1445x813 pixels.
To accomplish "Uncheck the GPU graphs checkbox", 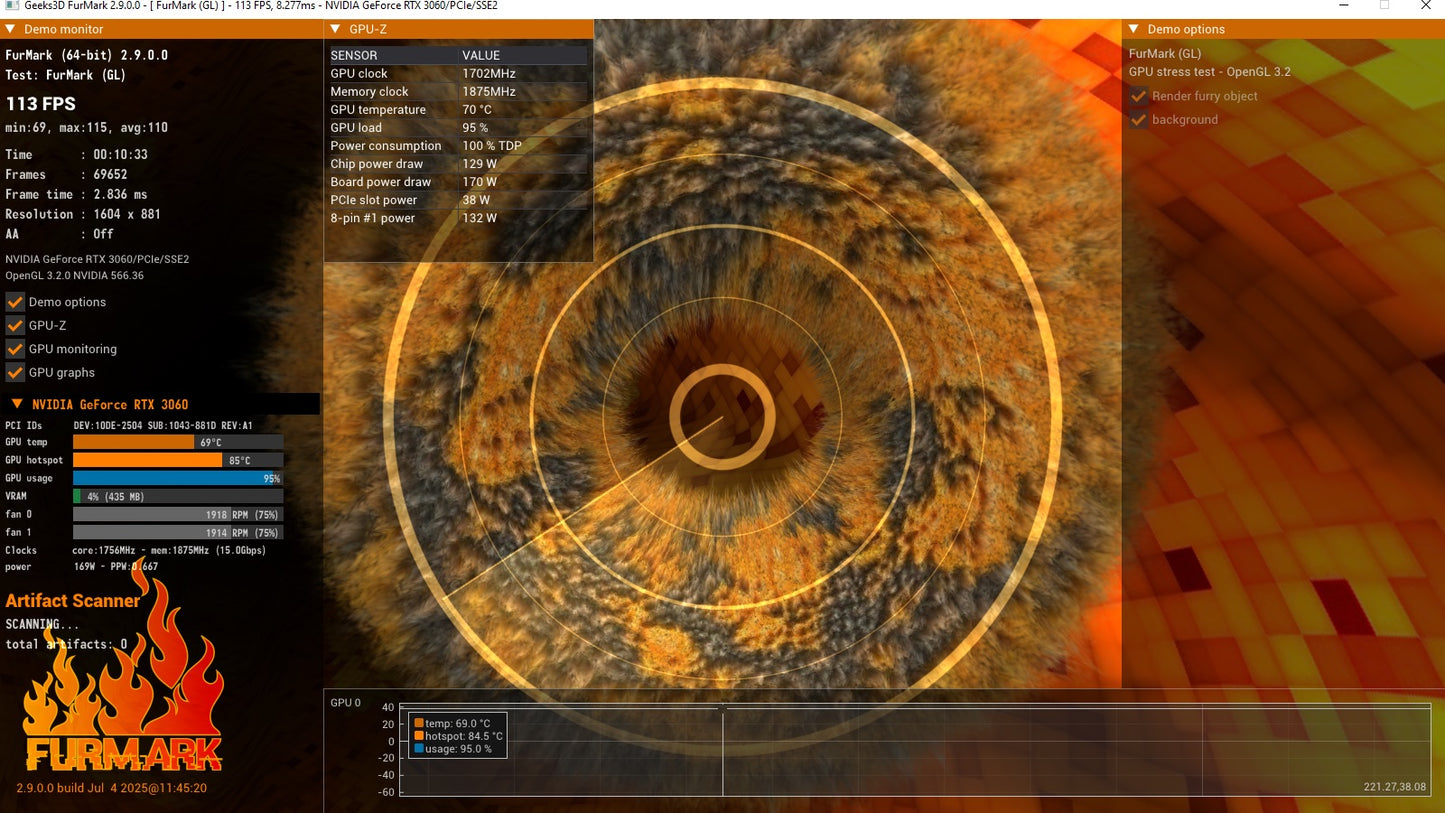I will point(14,372).
